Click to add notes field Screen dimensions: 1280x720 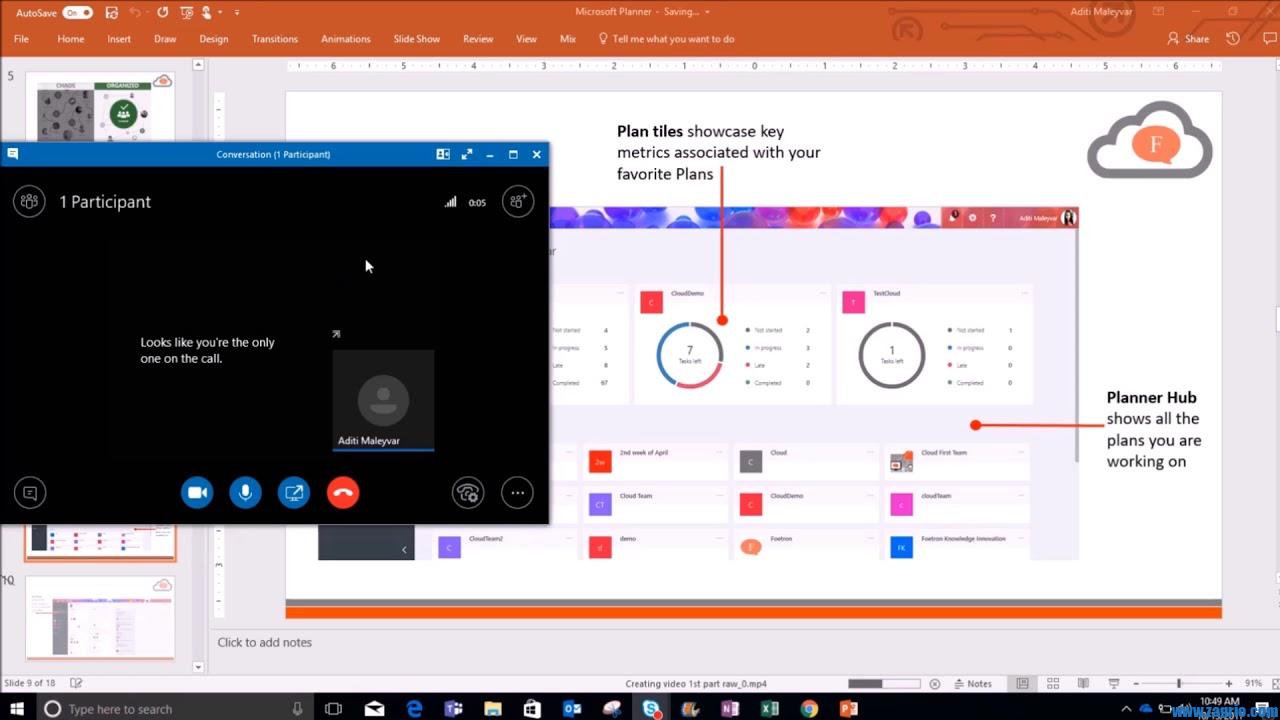(265, 642)
